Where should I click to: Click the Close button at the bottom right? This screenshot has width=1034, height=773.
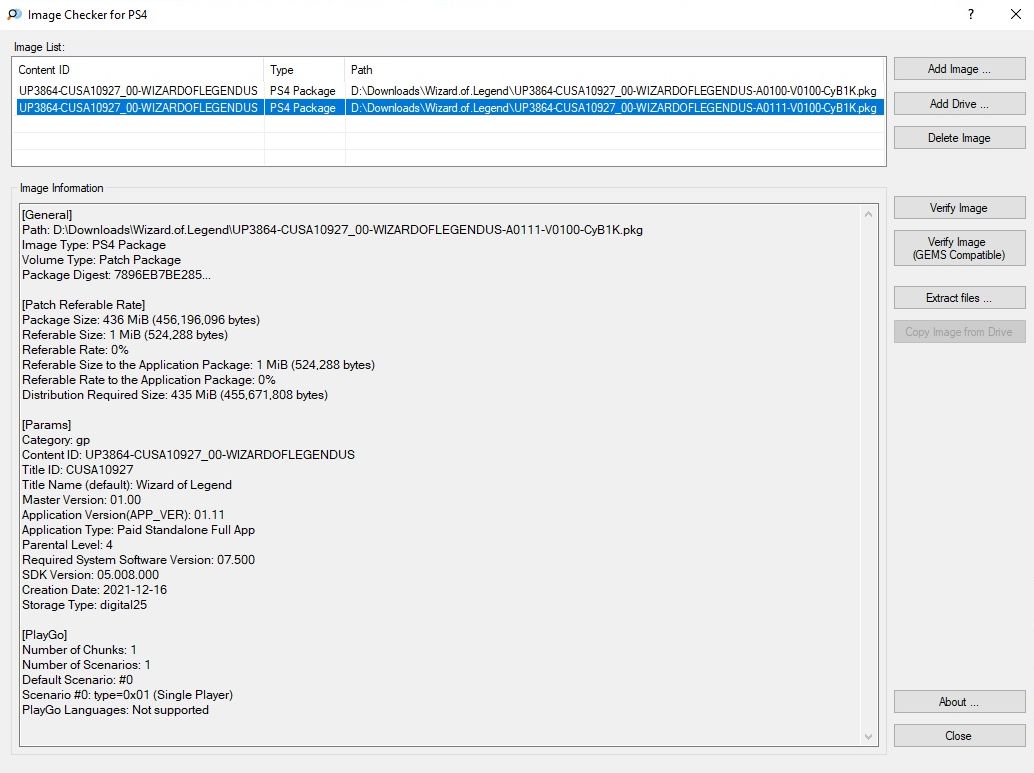click(x=959, y=735)
